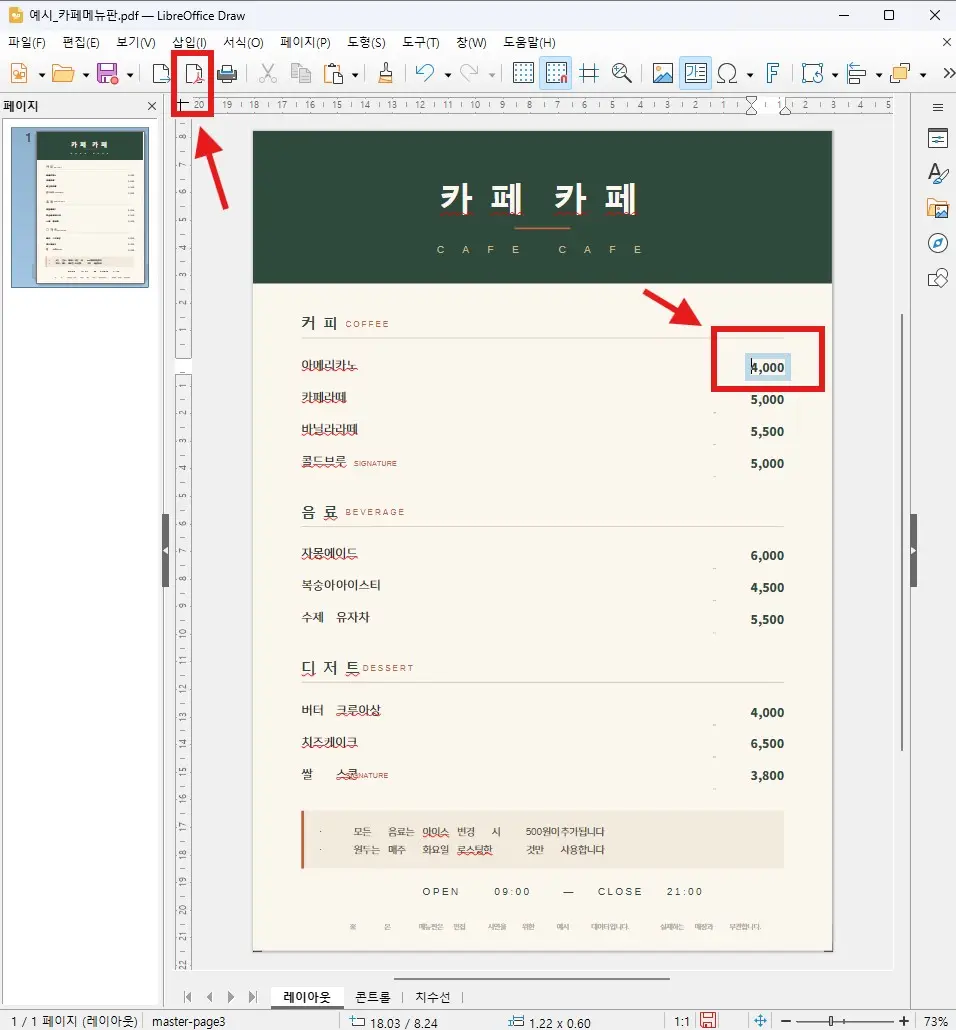Click the New document icon
Viewport: 956px width, 1030px height.
[18, 73]
